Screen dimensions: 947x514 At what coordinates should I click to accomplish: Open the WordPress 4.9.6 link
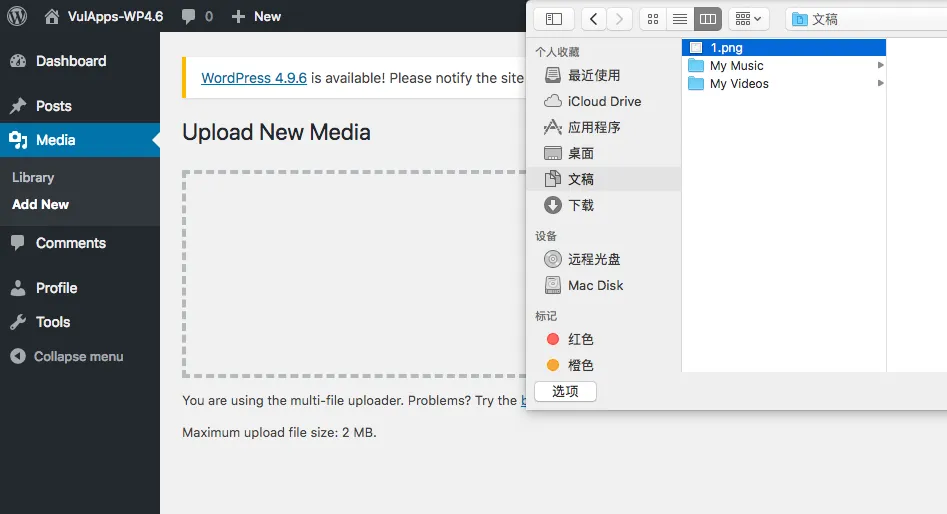pos(254,78)
